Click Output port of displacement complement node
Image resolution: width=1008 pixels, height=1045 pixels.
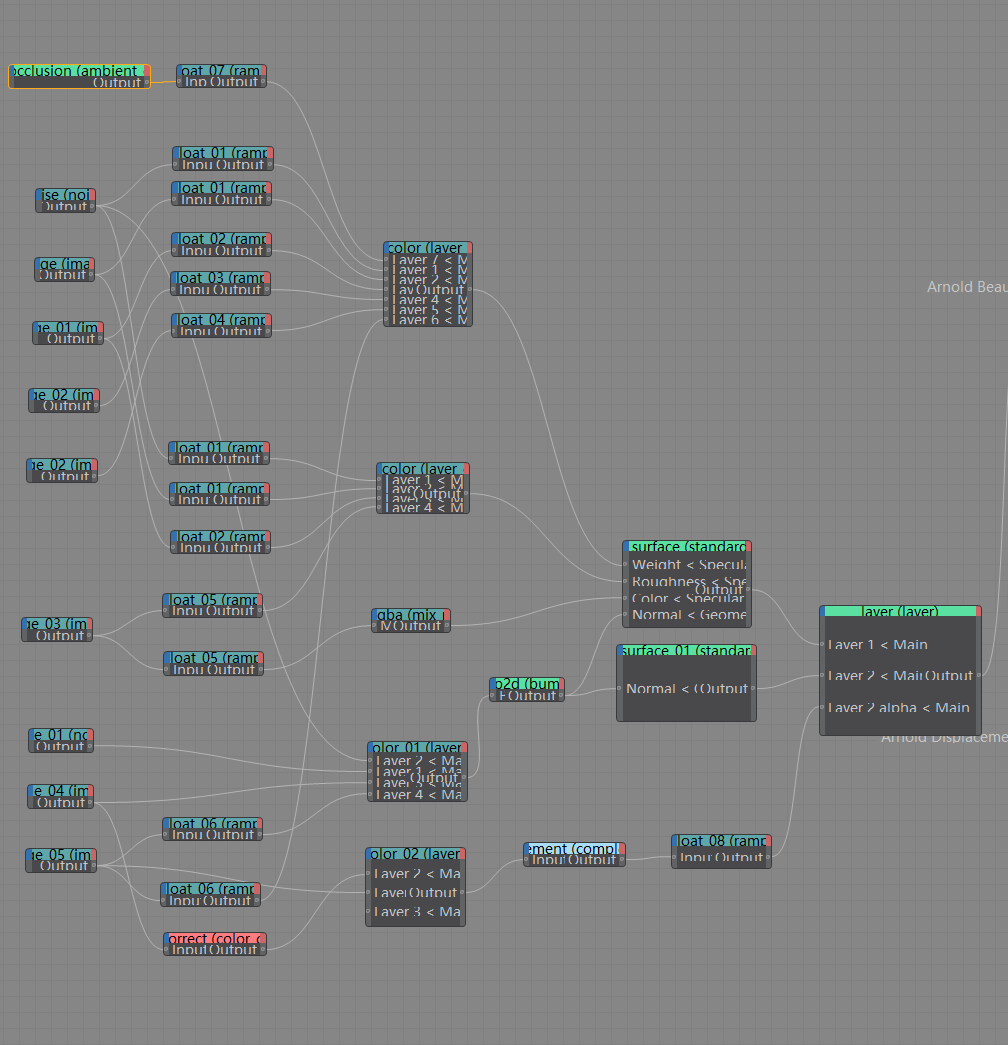click(623, 860)
